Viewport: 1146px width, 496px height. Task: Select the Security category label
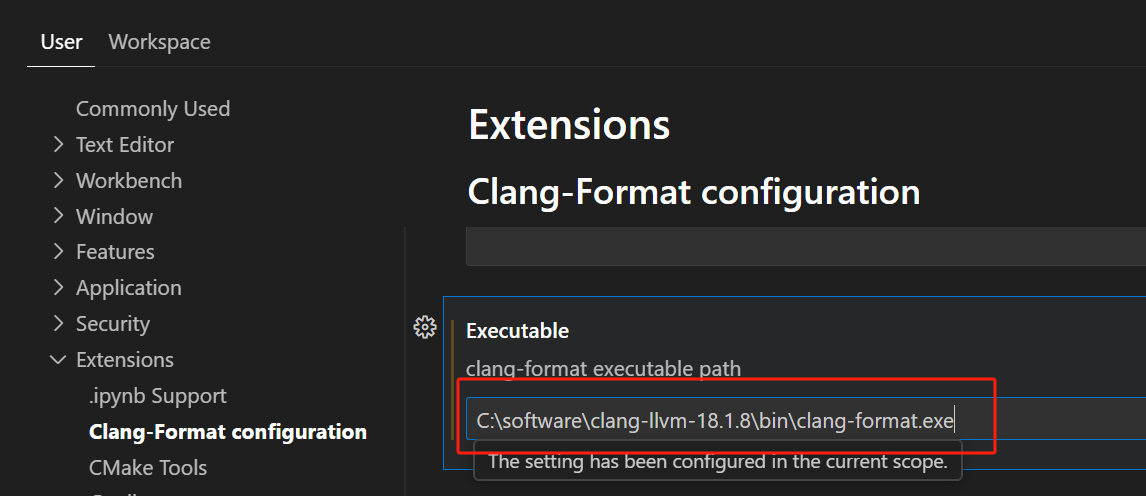click(x=113, y=324)
